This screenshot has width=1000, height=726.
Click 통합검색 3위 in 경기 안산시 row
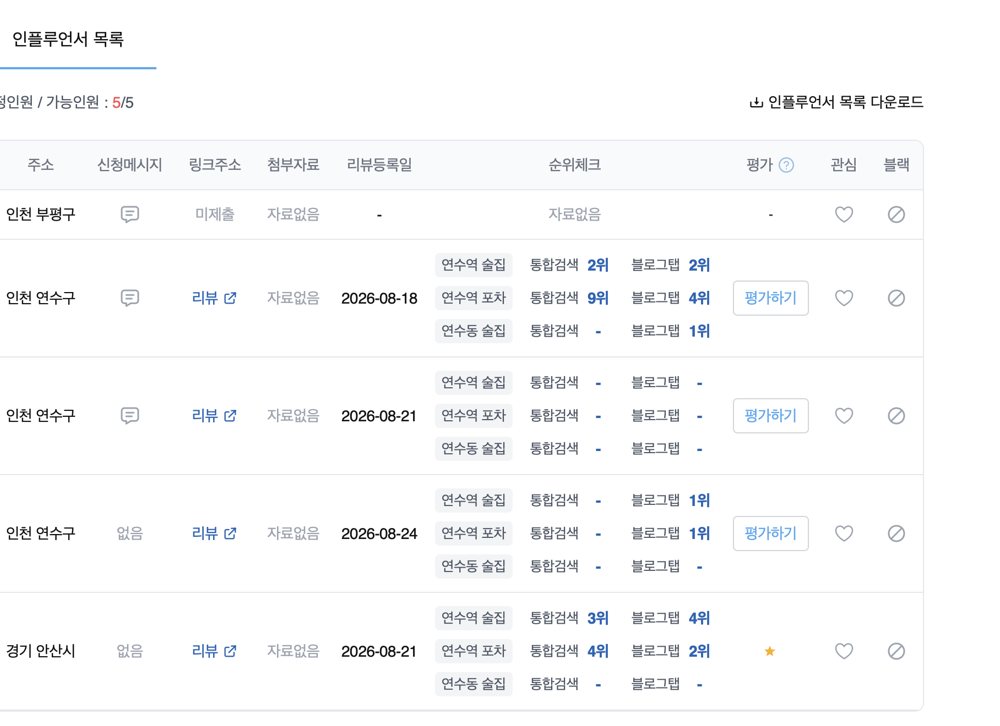(570, 618)
